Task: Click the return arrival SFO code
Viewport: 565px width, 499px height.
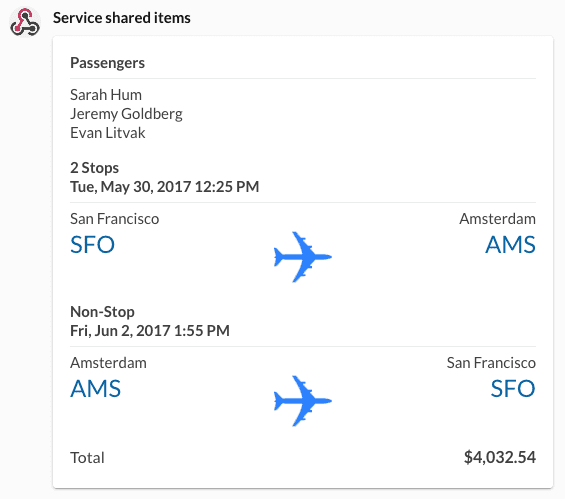Action: [513, 389]
